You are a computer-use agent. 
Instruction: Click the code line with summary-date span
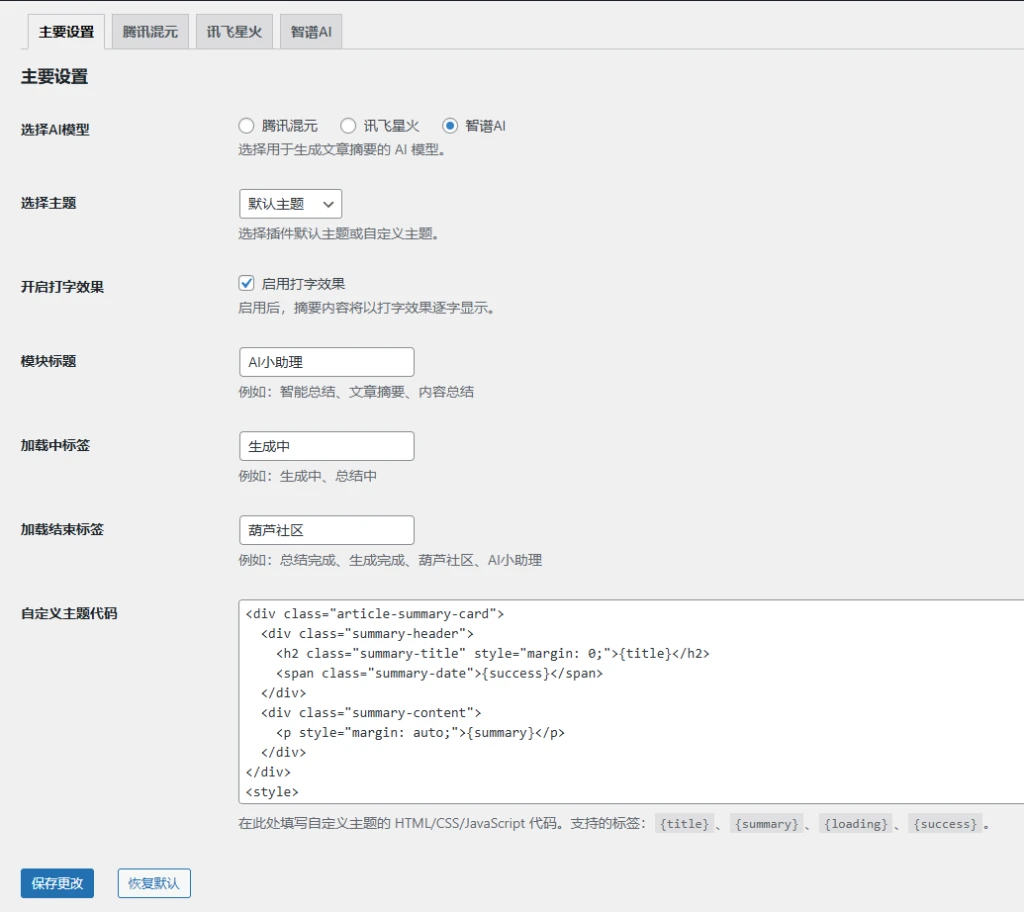point(440,673)
